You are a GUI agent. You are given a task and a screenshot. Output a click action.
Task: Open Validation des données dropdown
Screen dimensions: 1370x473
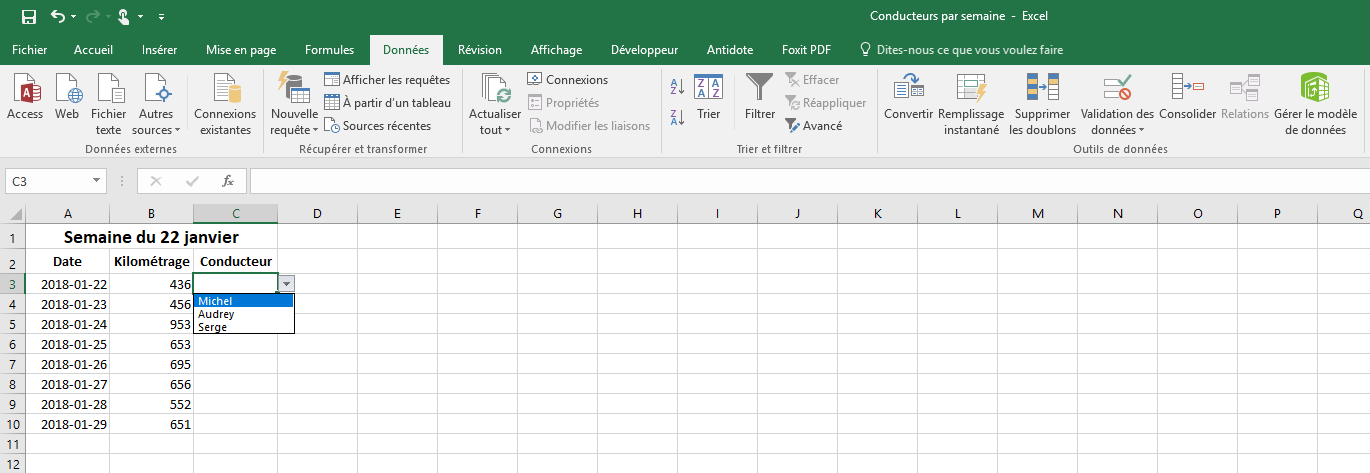(1118, 104)
